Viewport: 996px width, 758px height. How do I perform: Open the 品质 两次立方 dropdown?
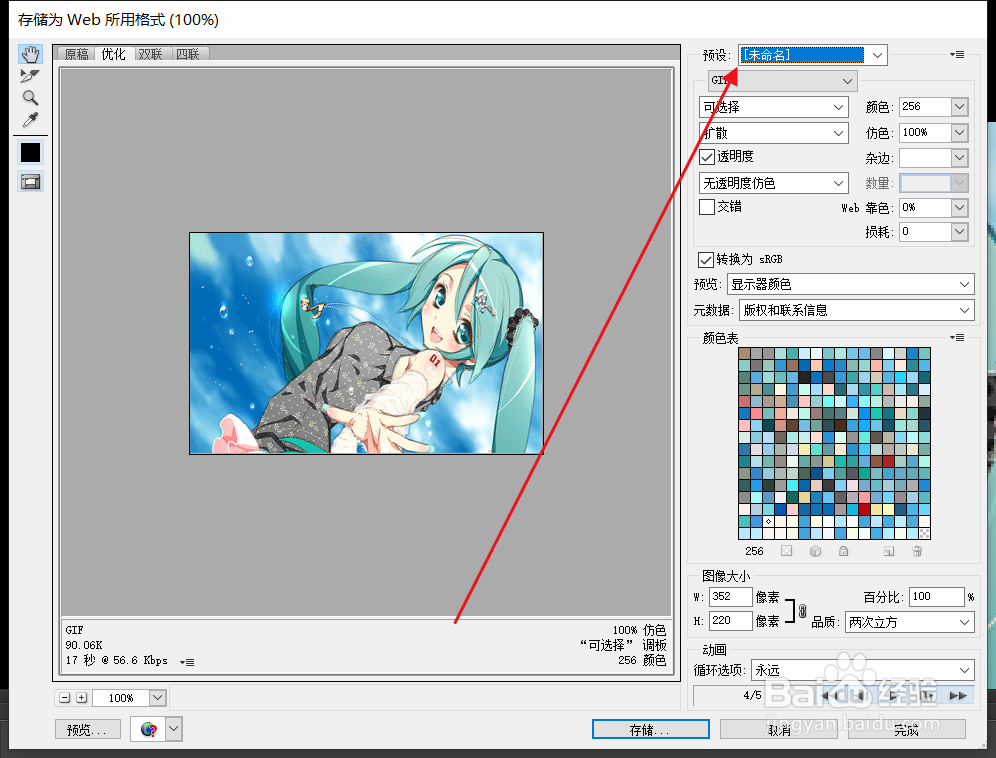click(910, 622)
